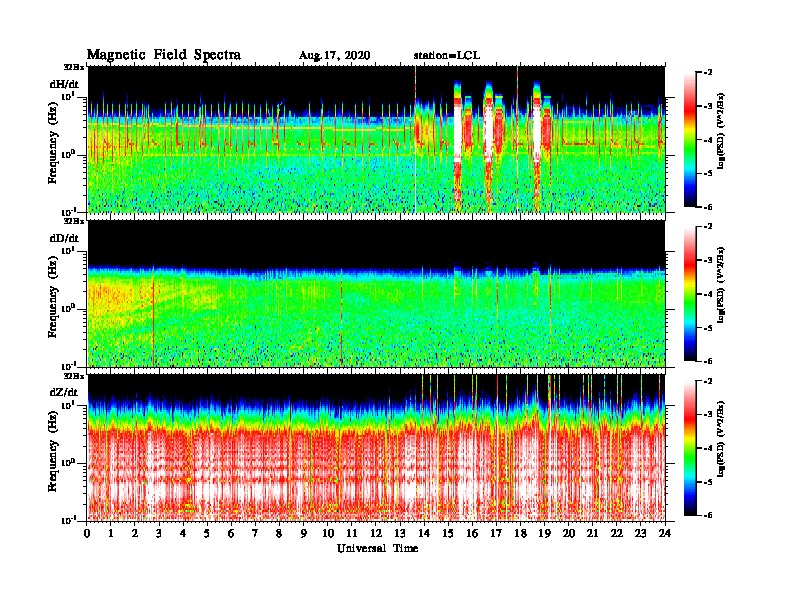
Task: Click the "Universal Time" axis title
Action: [x=377, y=548]
